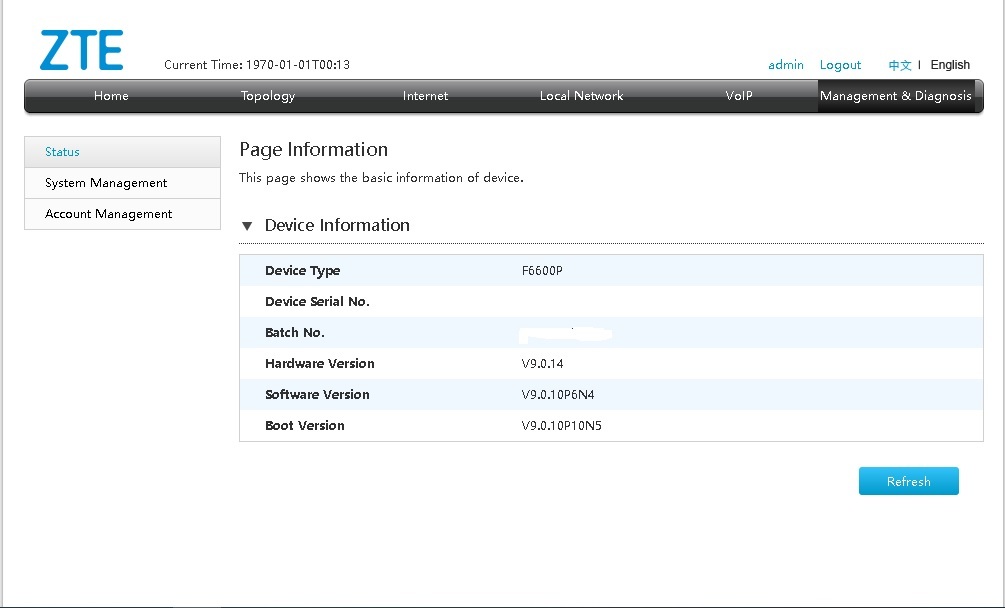Click the page description about basic device information

pos(381,177)
